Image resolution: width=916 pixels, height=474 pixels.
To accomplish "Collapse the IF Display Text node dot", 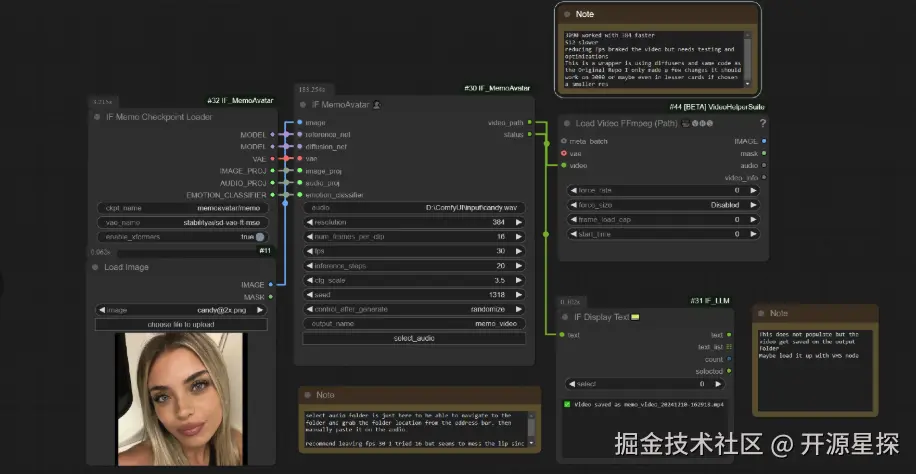I will click(565, 317).
